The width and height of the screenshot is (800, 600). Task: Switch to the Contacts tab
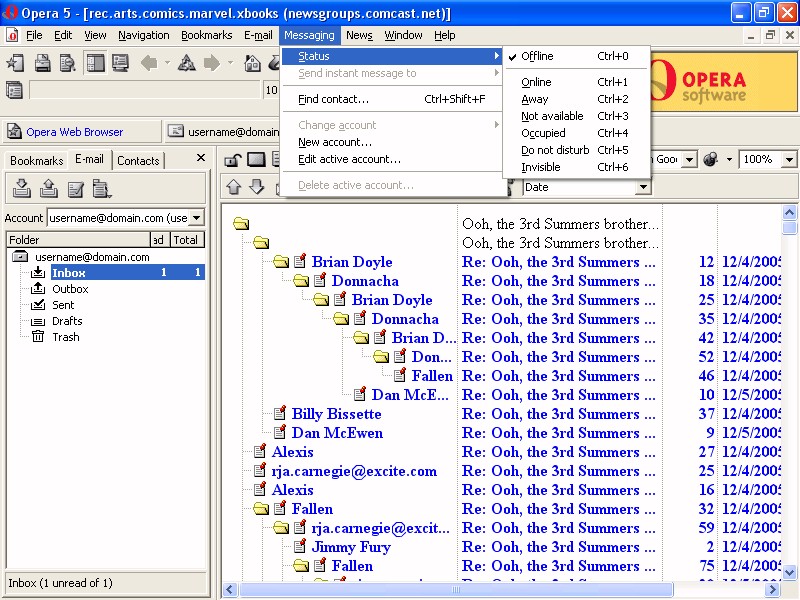(138, 161)
